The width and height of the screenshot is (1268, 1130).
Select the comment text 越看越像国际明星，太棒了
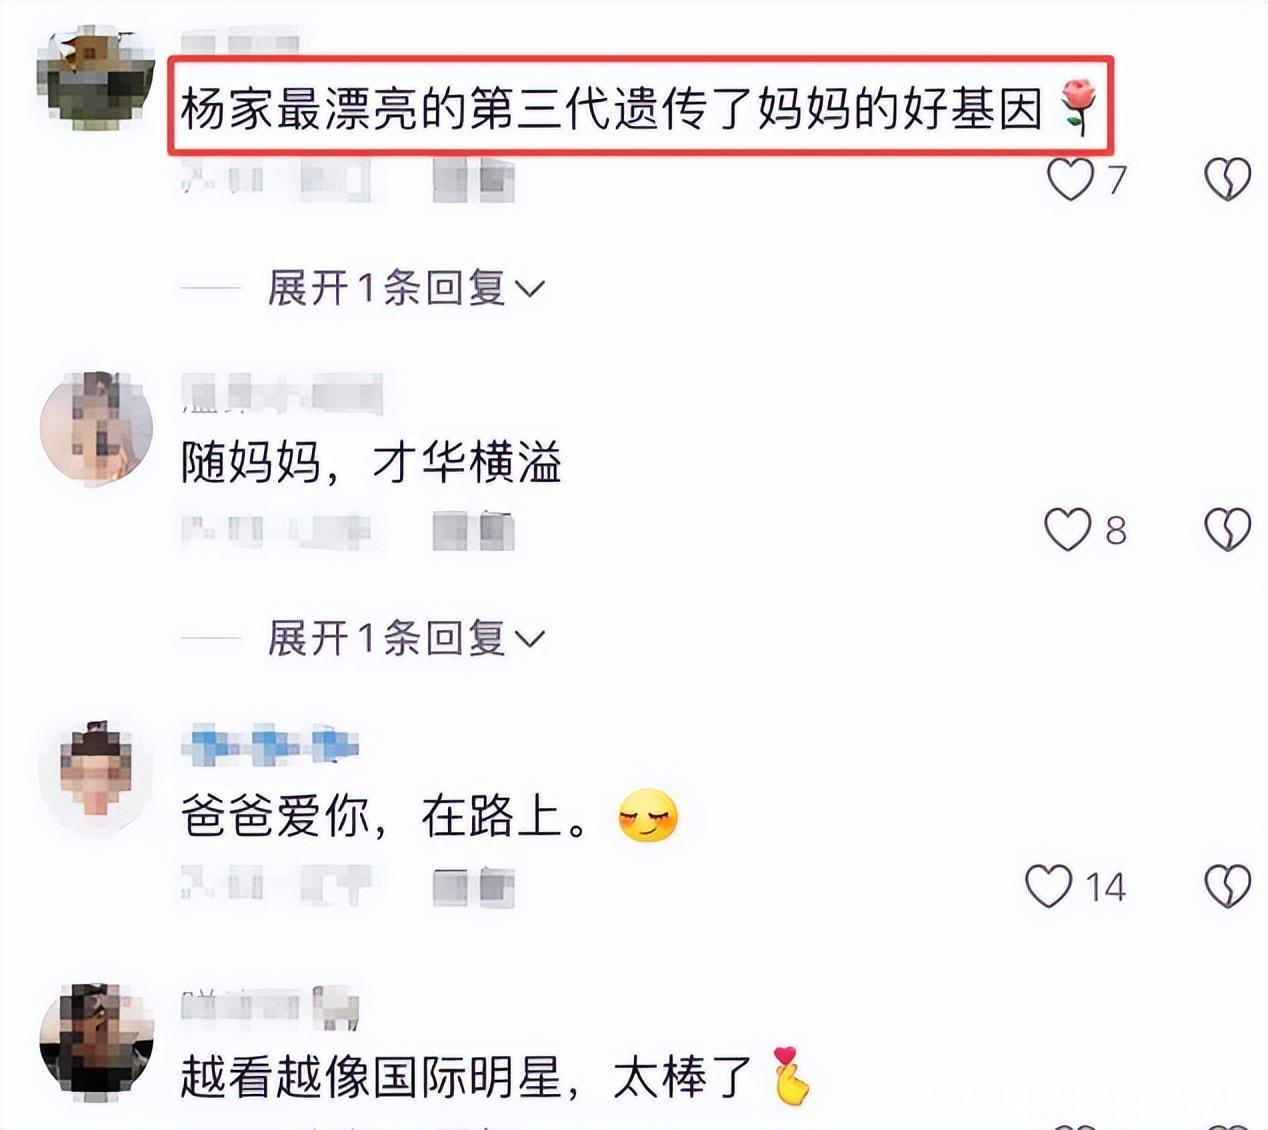tap(467, 1077)
